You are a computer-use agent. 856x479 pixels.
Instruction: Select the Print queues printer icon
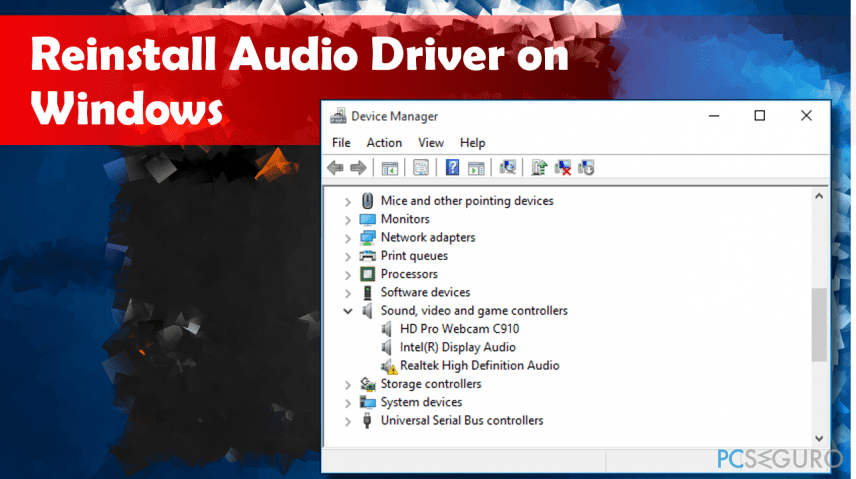[367, 256]
